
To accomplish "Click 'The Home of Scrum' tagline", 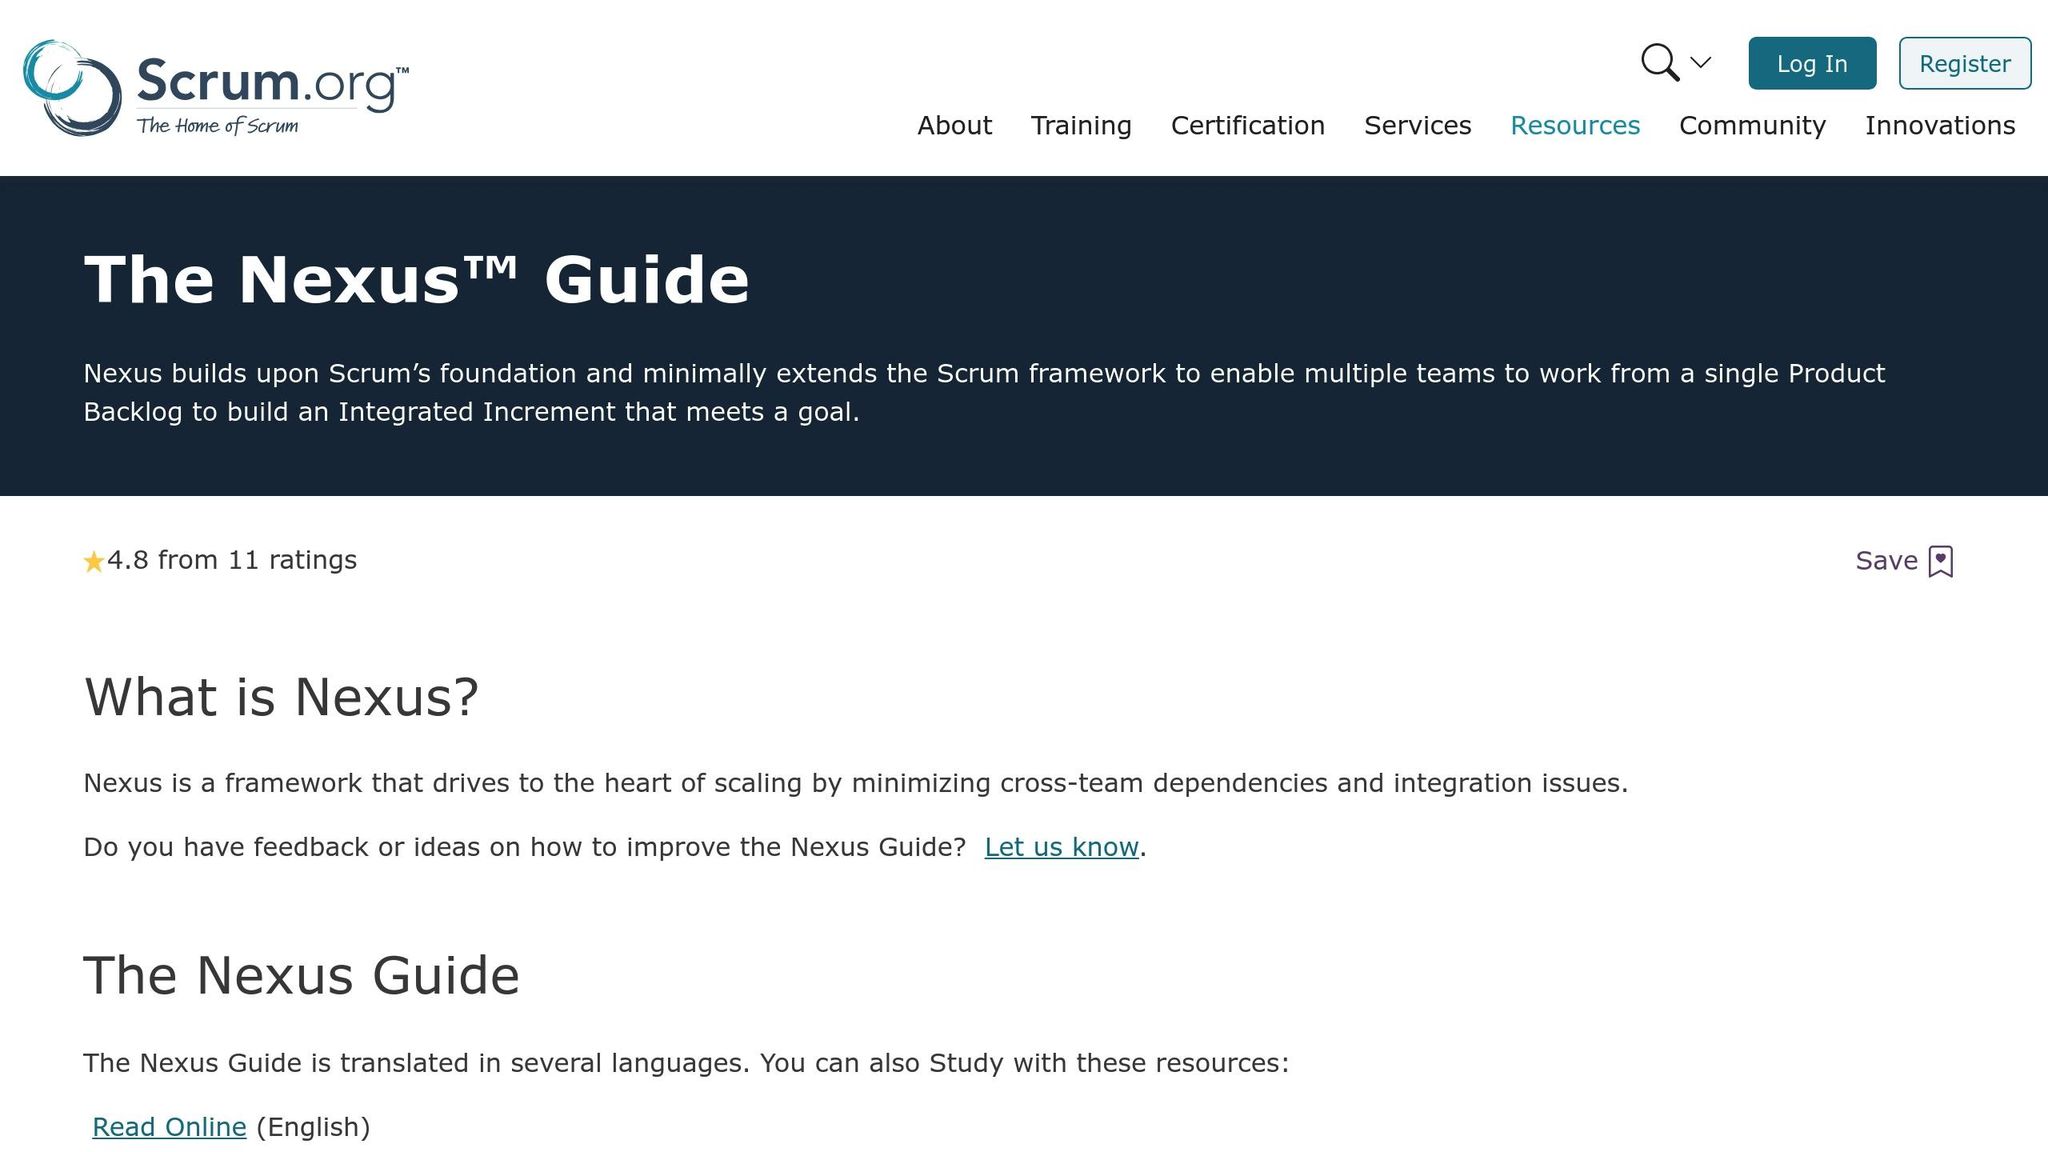I will [x=218, y=126].
